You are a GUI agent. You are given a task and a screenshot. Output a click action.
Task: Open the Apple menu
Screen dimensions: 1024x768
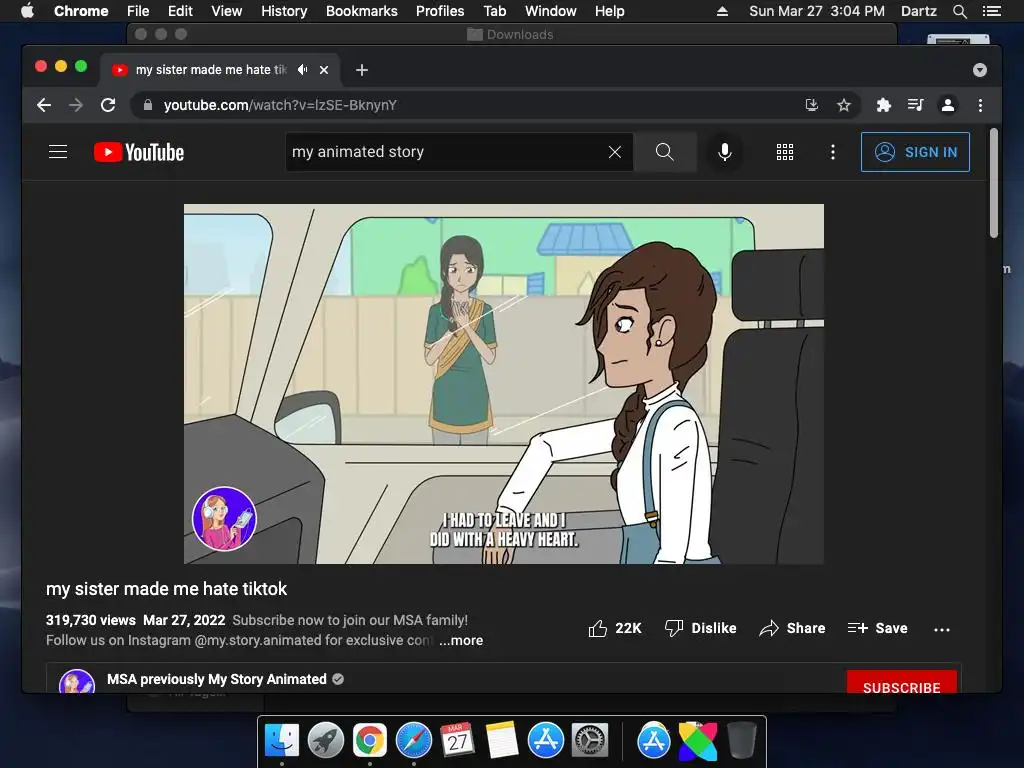click(x=27, y=11)
